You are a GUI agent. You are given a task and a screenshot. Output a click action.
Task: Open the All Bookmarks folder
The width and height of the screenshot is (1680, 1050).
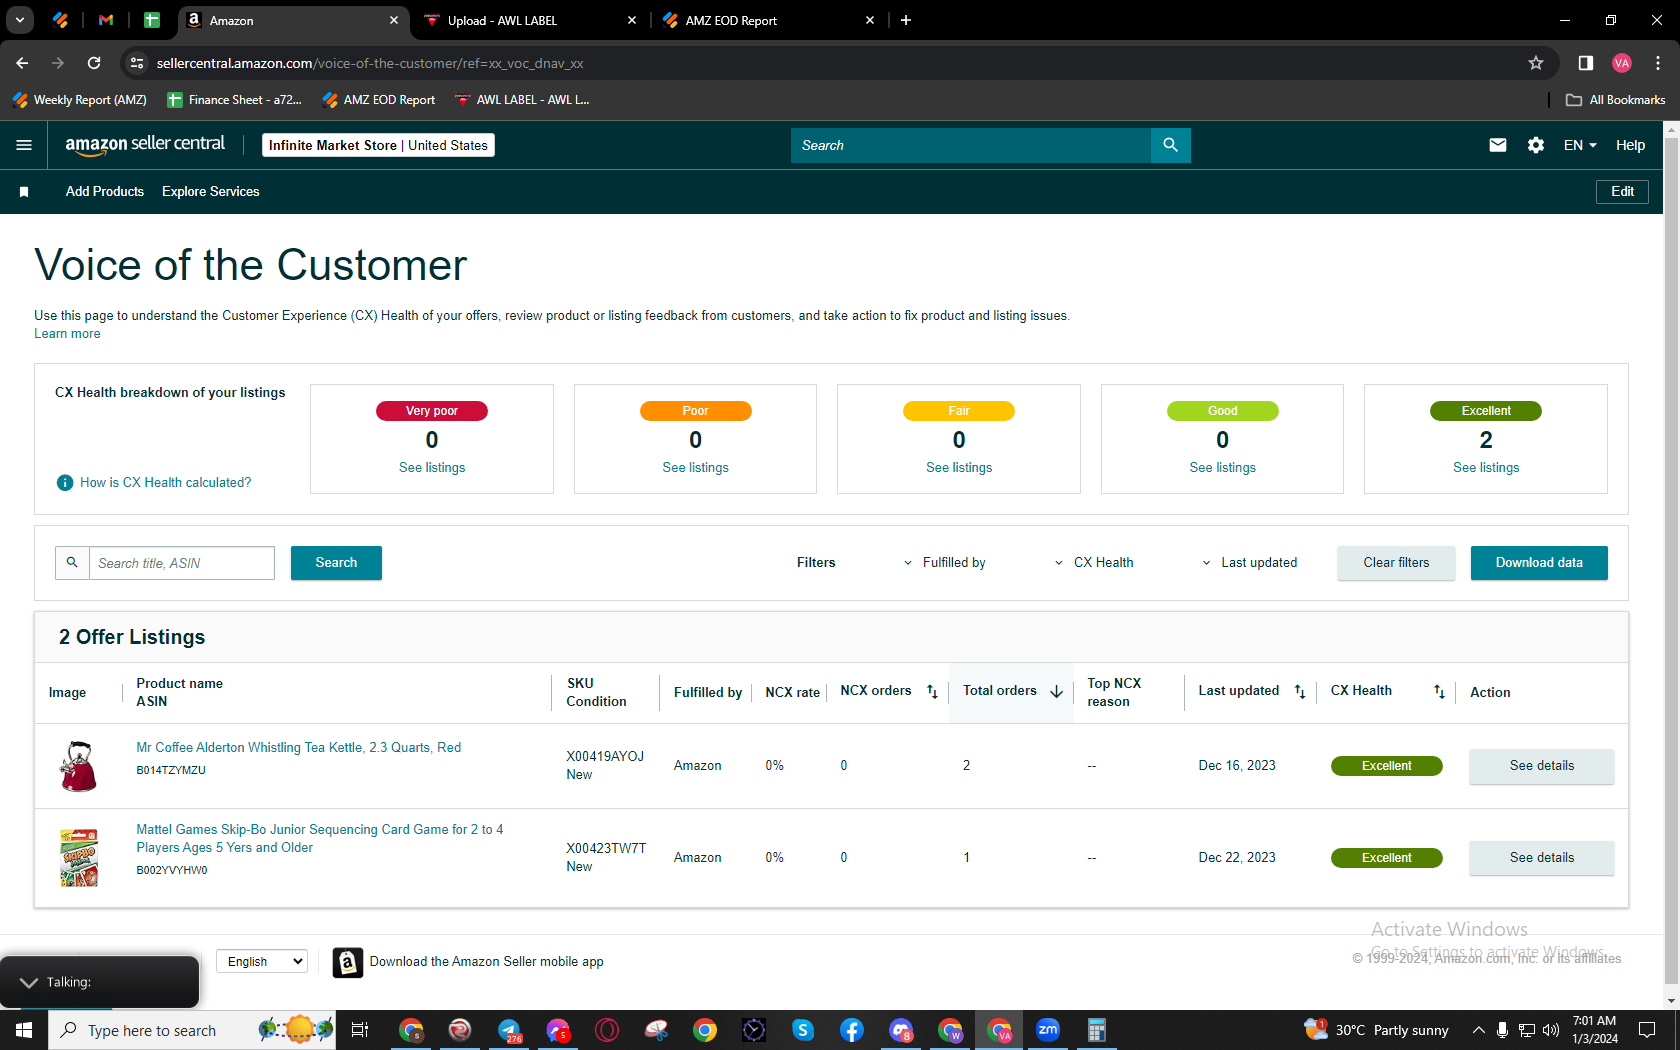1615,100
